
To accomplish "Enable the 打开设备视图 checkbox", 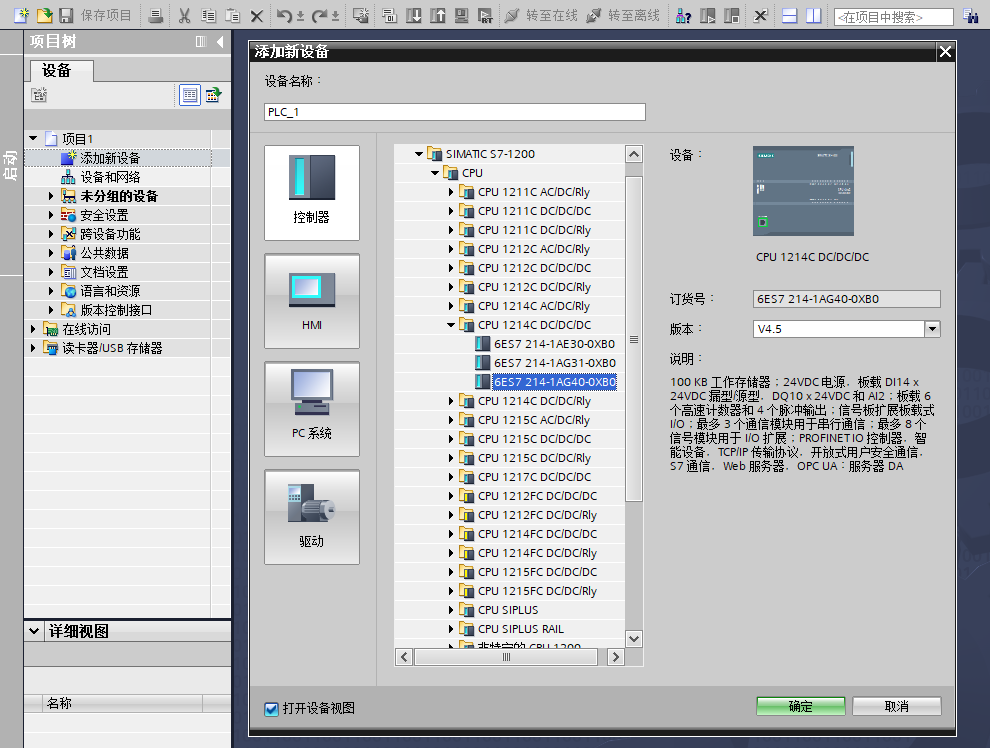I will coord(270,709).
